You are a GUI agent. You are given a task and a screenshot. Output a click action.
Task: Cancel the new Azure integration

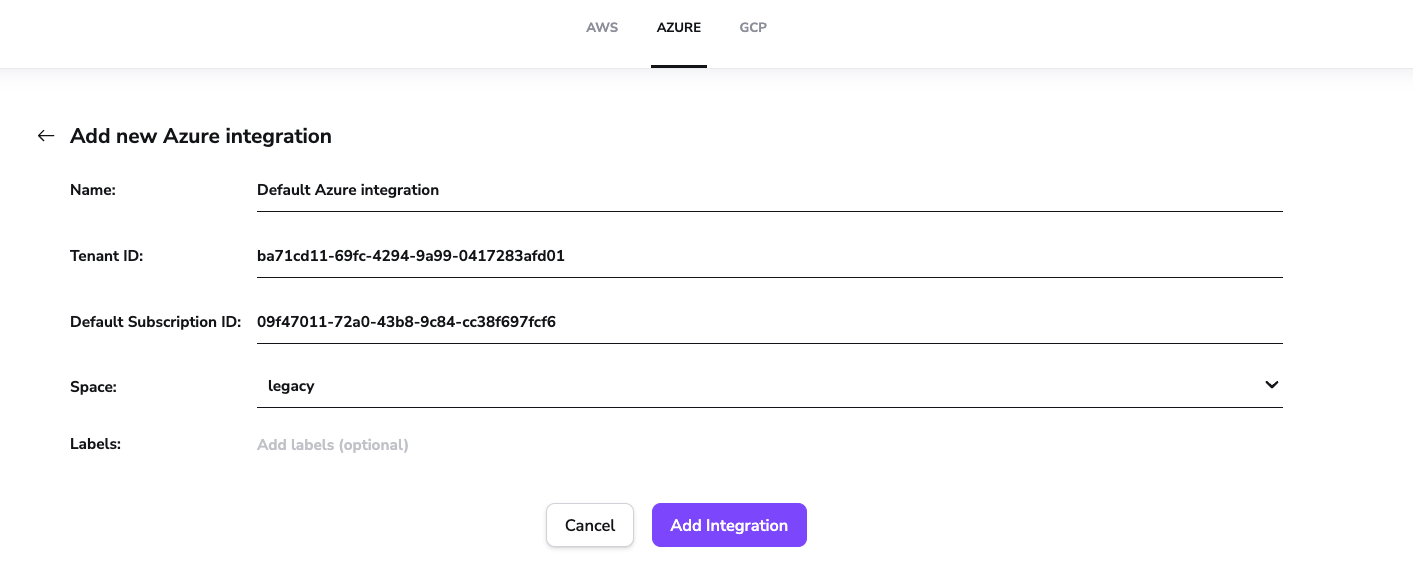(590, 525)
